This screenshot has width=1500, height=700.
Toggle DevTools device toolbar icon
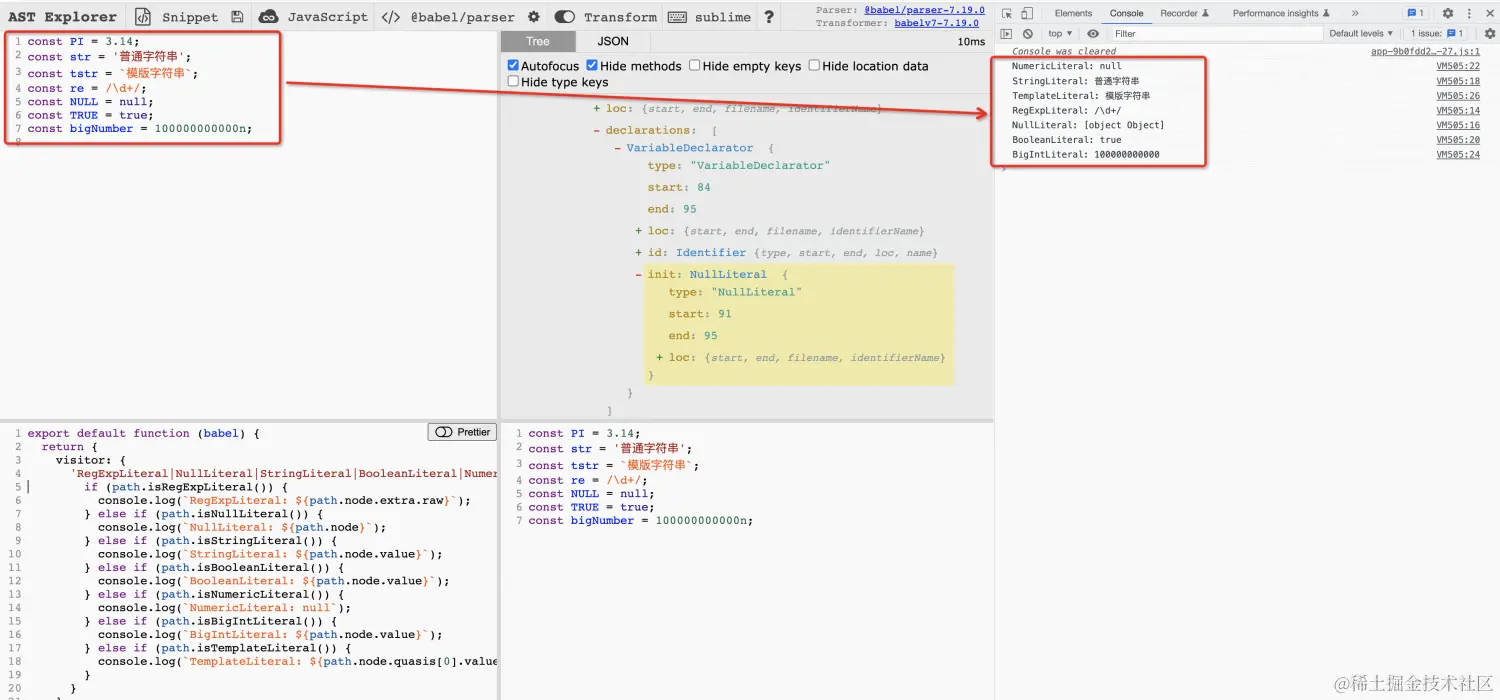[1029, 13]
